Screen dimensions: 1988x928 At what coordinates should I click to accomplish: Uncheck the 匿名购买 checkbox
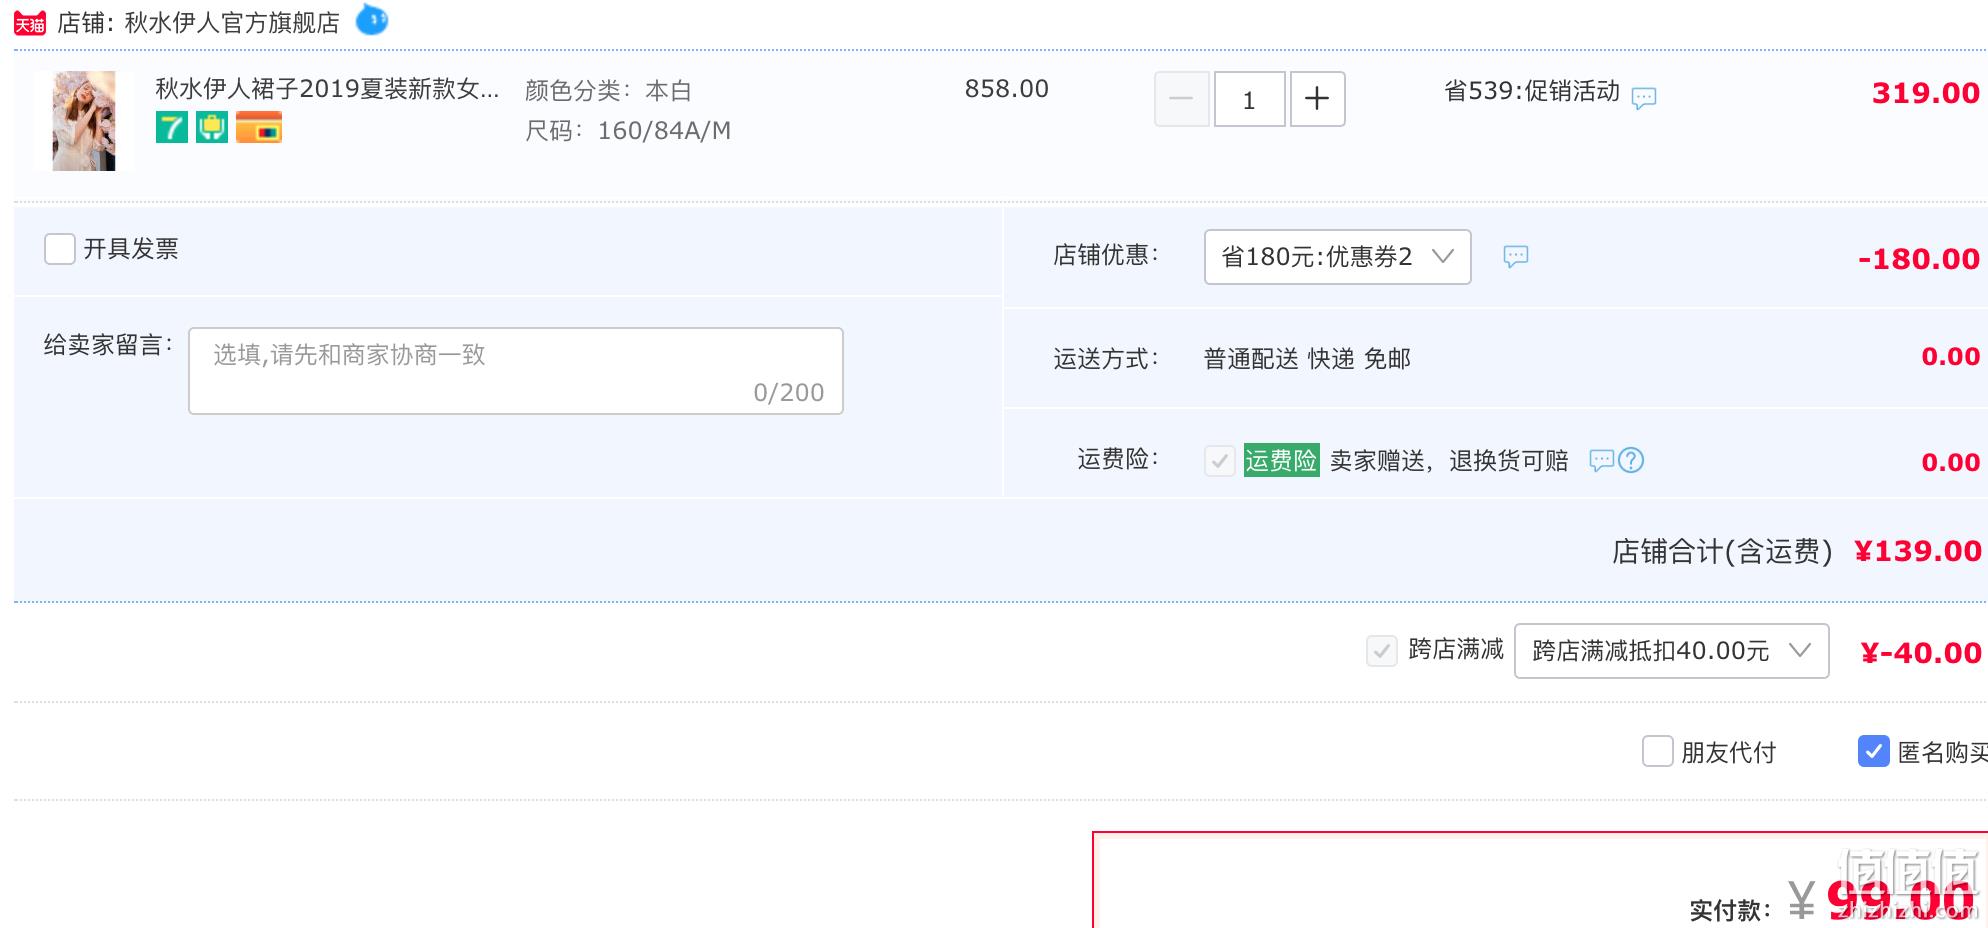[x=1874, y=751]
